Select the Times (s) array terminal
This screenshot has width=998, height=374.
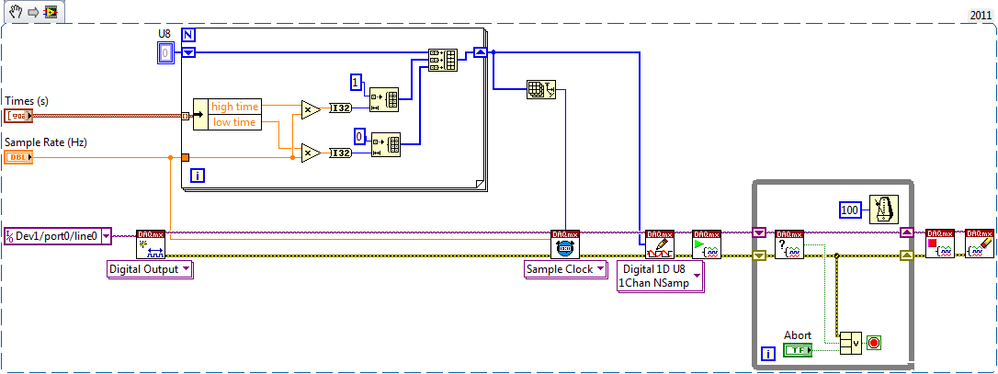(x=18, y=116)
